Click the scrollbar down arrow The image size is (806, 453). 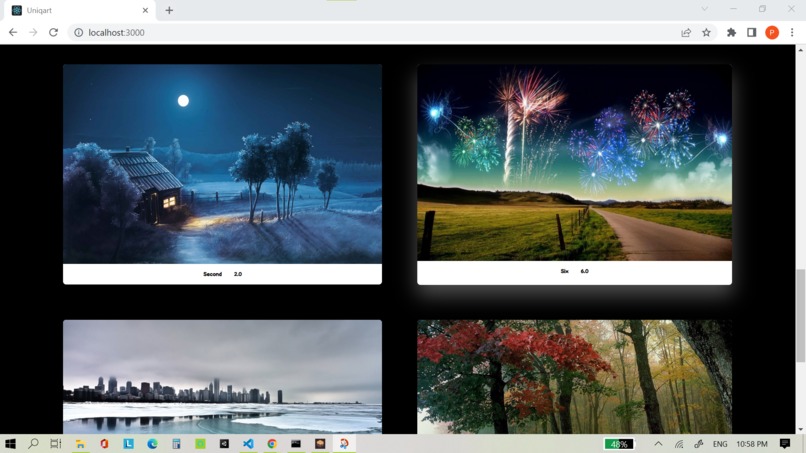800,429
